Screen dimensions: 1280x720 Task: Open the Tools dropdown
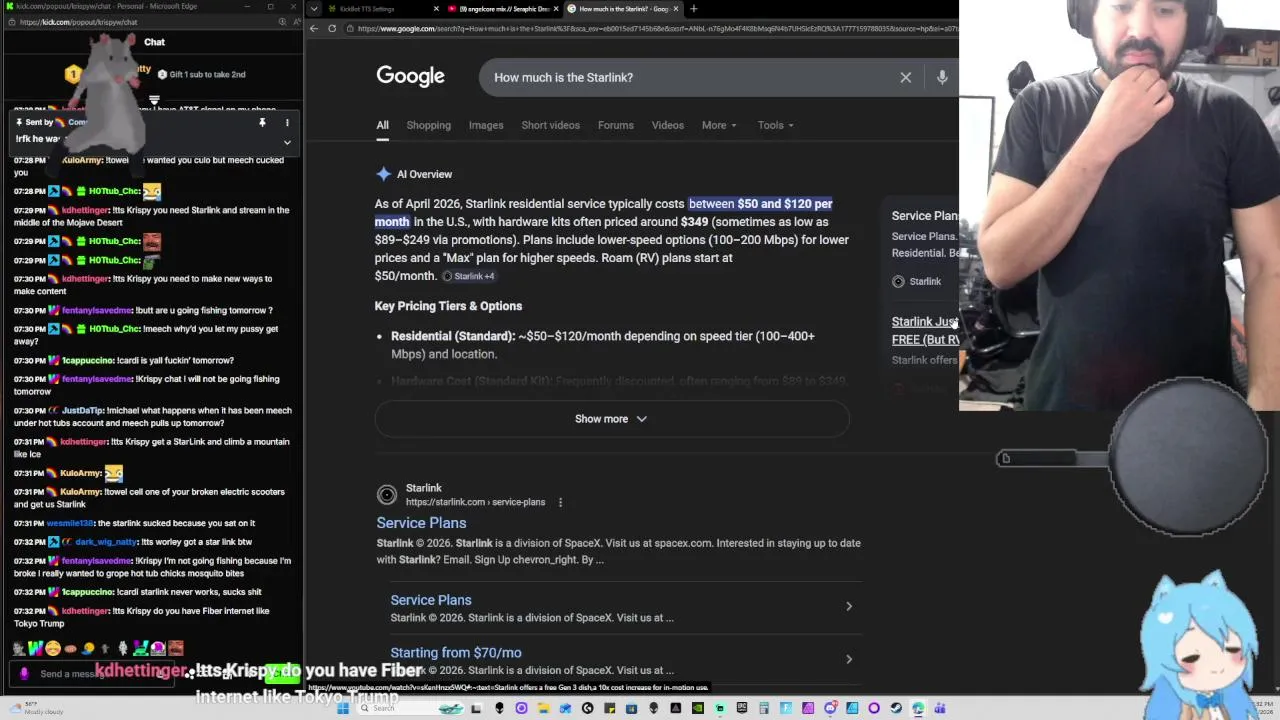(775, 125)
